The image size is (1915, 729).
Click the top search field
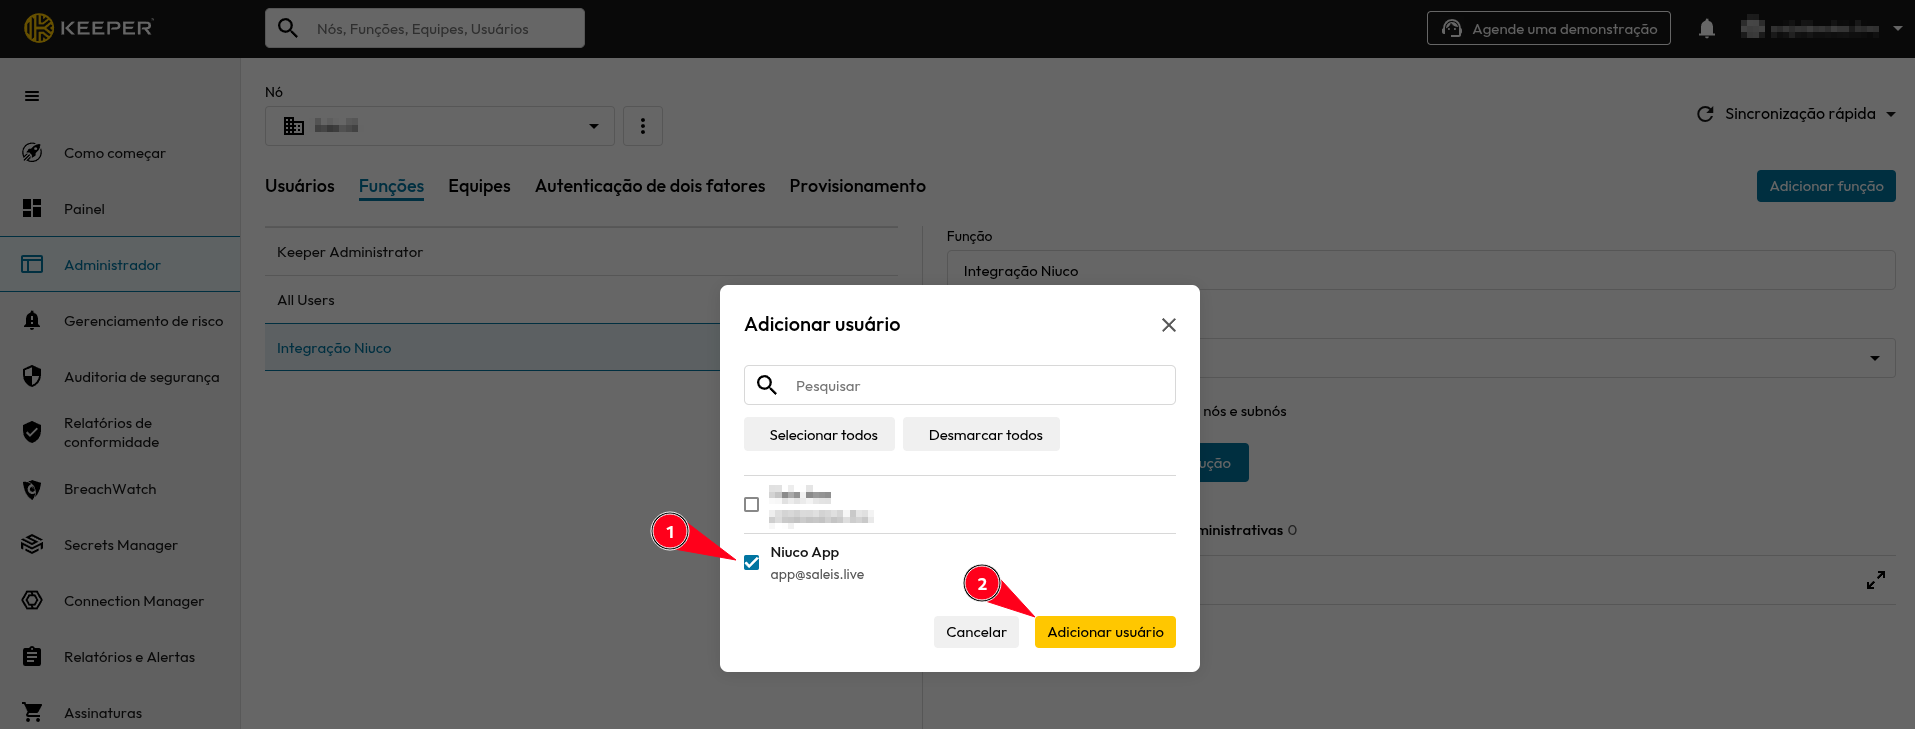(425, 28)
